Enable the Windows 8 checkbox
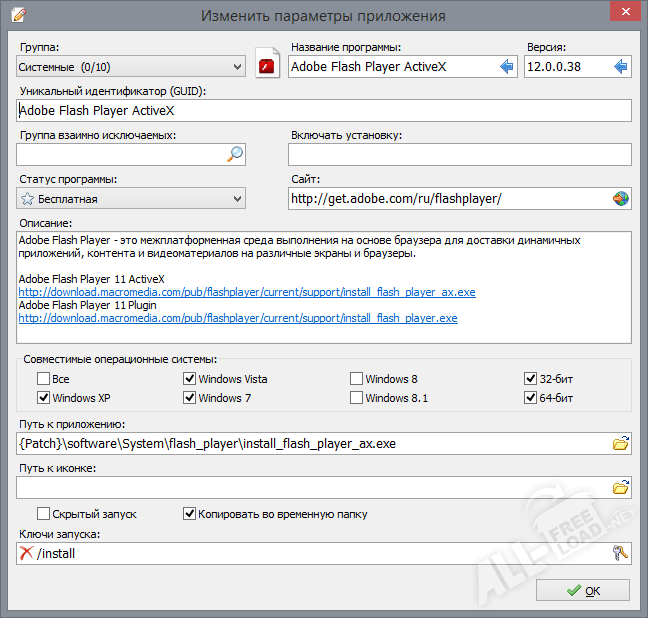 (357, 379)
